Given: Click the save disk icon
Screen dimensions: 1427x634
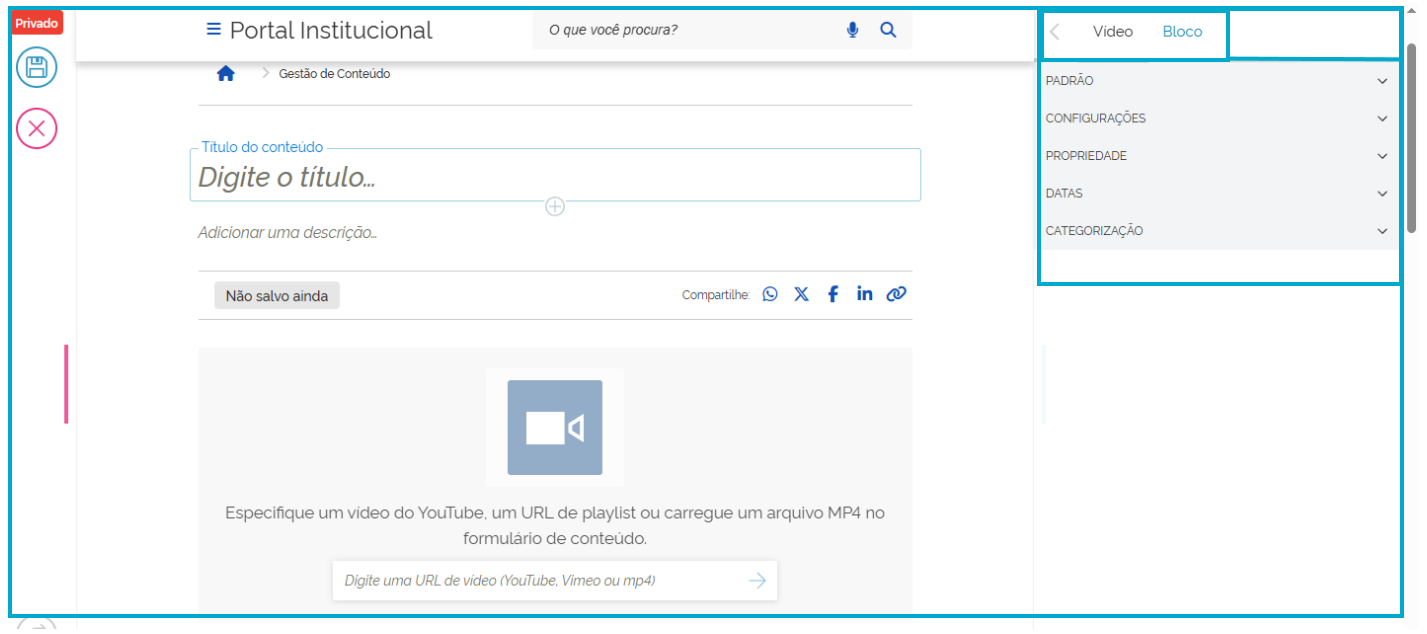Looking at the screenshot, I should pyautogui.click(x=37, y=68).
